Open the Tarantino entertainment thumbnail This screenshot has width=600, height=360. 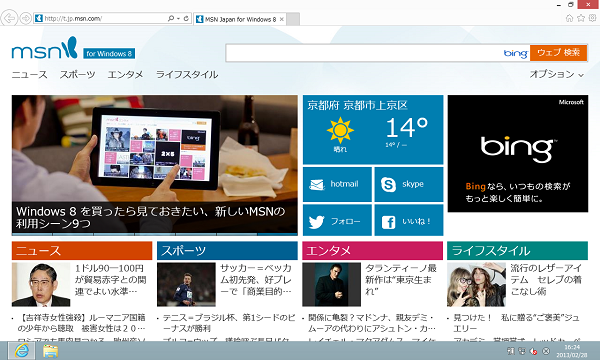[x=331, y=284]
